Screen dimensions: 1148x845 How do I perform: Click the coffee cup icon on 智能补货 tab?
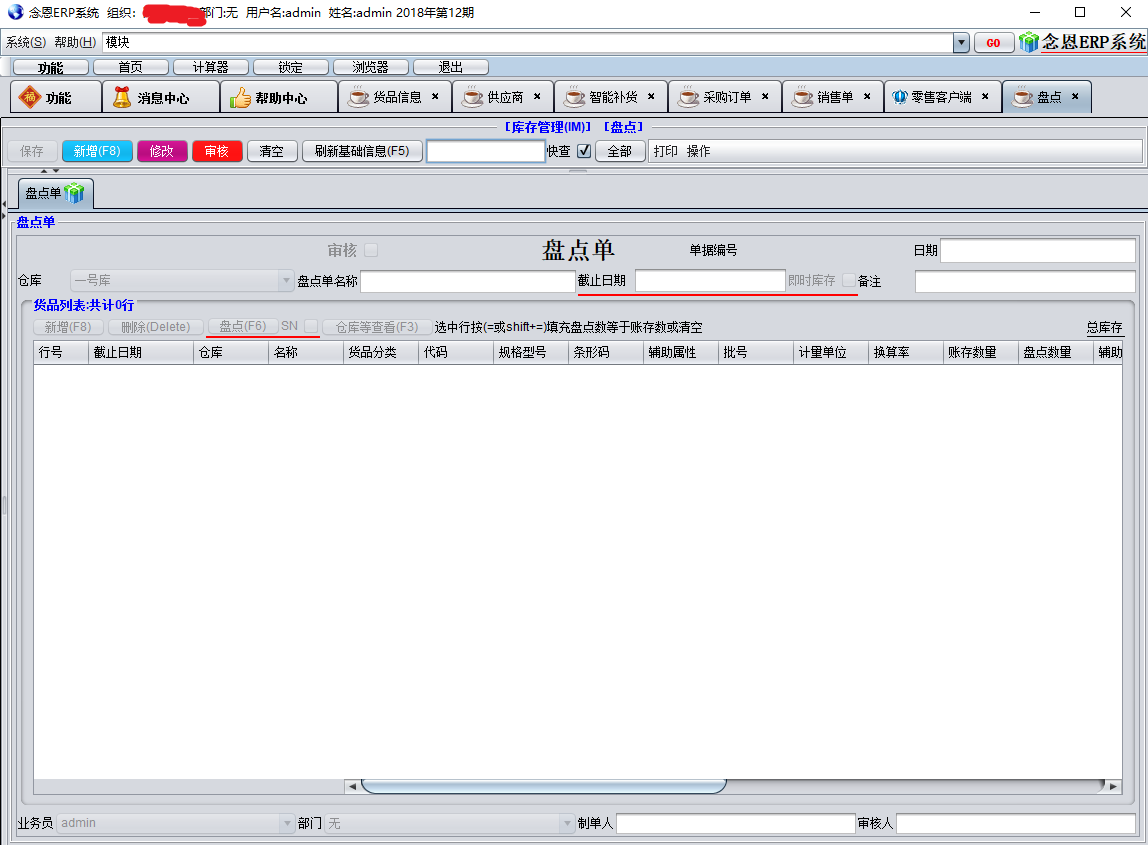coord(573,96)
